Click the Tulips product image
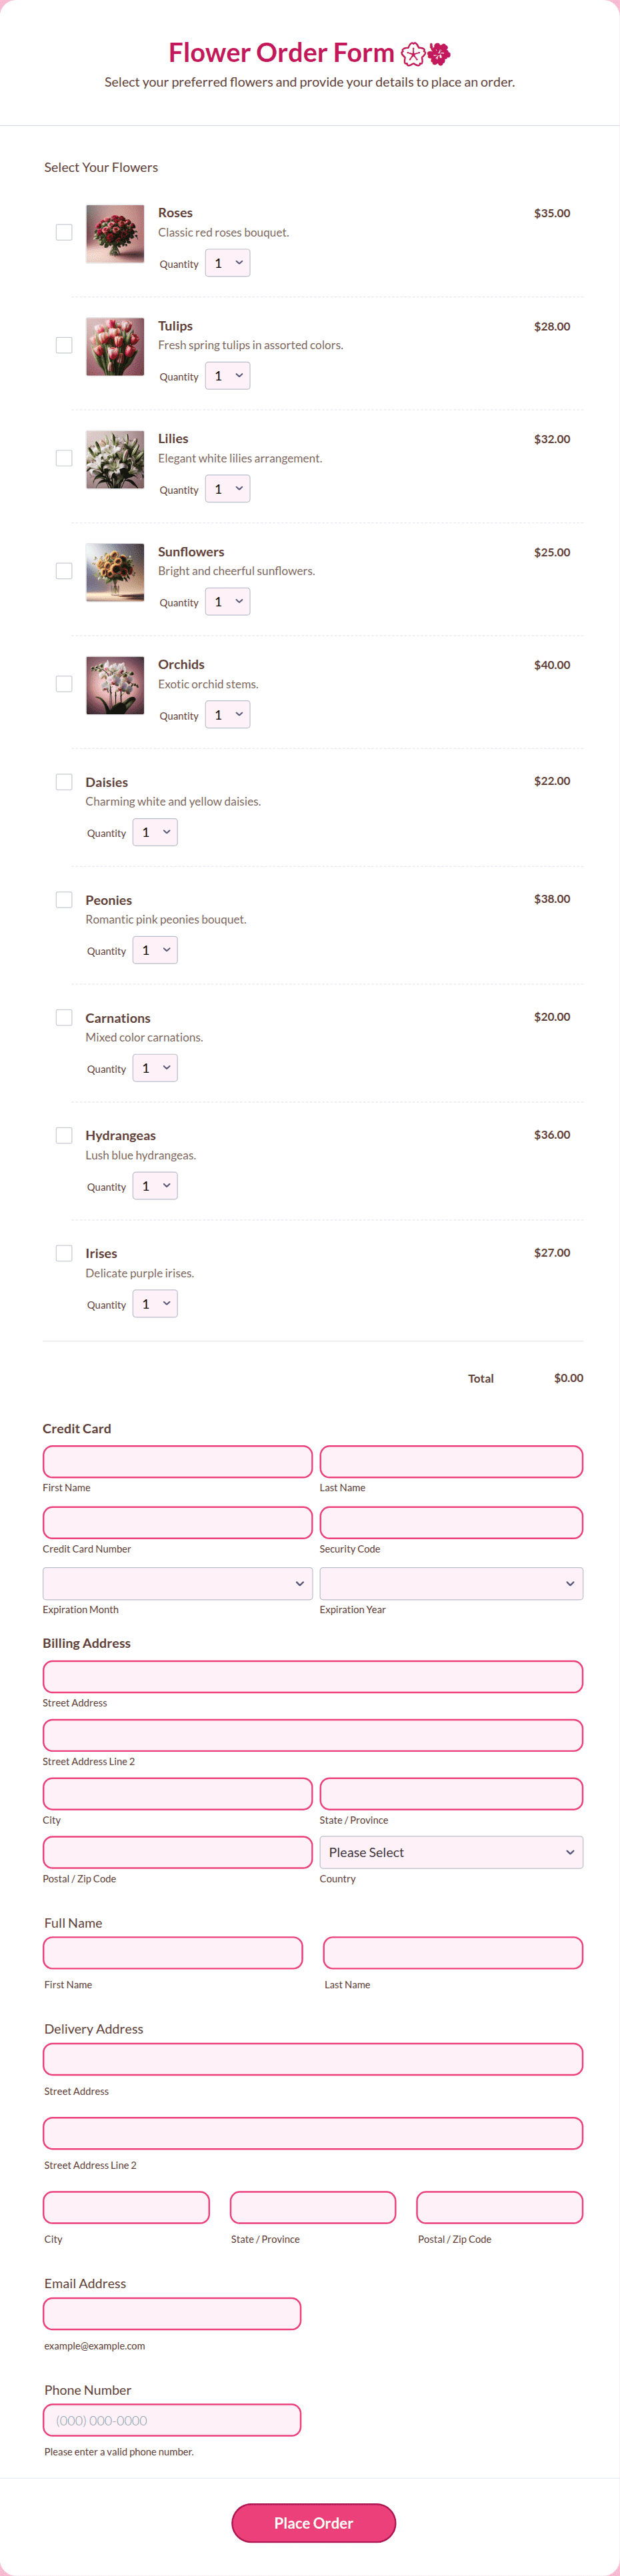The width and height of the screenshot is (620, 2576). tap(114, 347)
